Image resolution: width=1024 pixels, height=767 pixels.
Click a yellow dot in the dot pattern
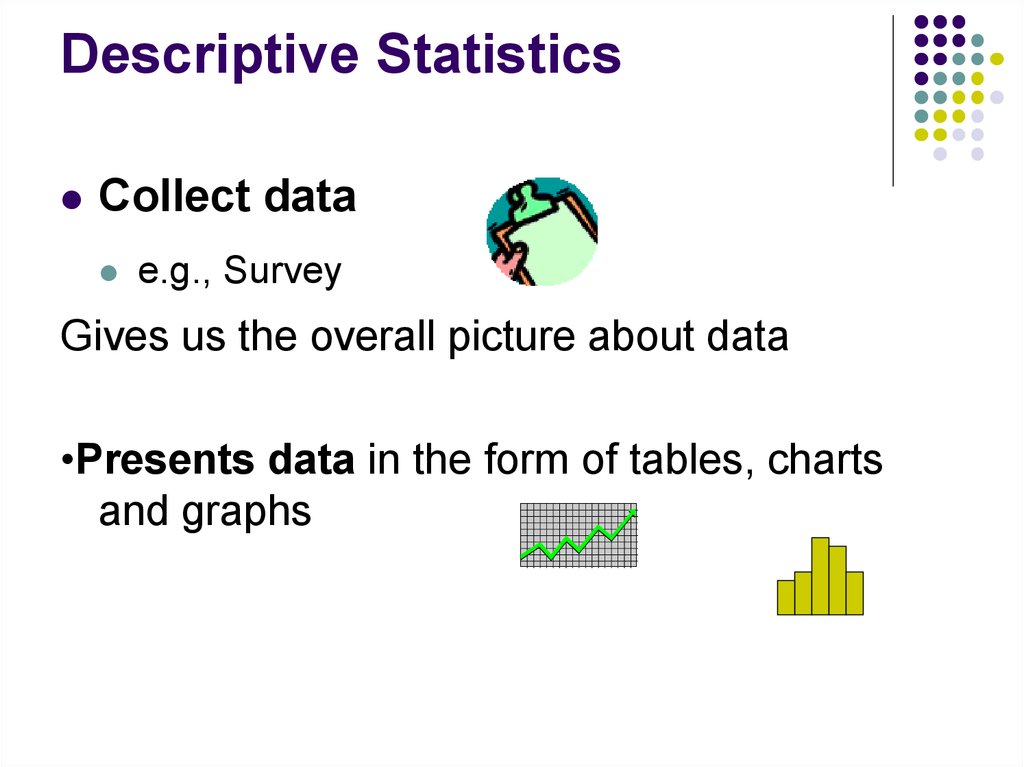click(x=997, y=59)
